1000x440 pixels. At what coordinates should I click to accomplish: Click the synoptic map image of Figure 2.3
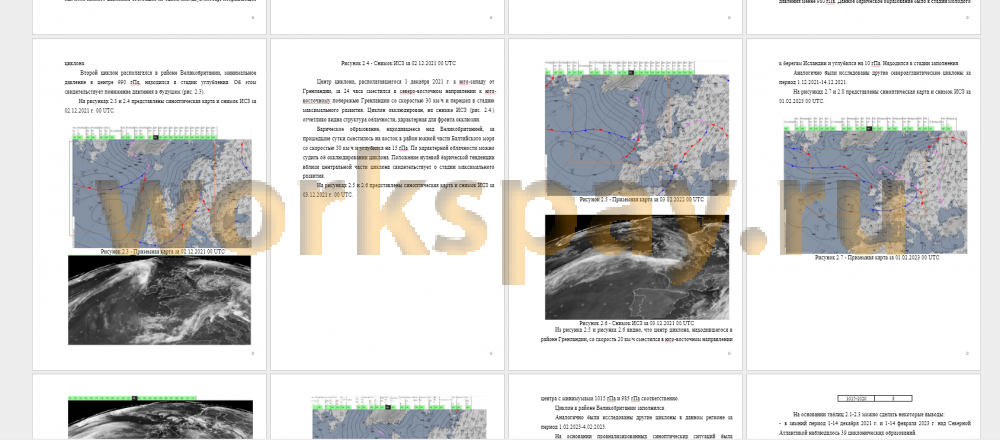[x=161, y=186]
